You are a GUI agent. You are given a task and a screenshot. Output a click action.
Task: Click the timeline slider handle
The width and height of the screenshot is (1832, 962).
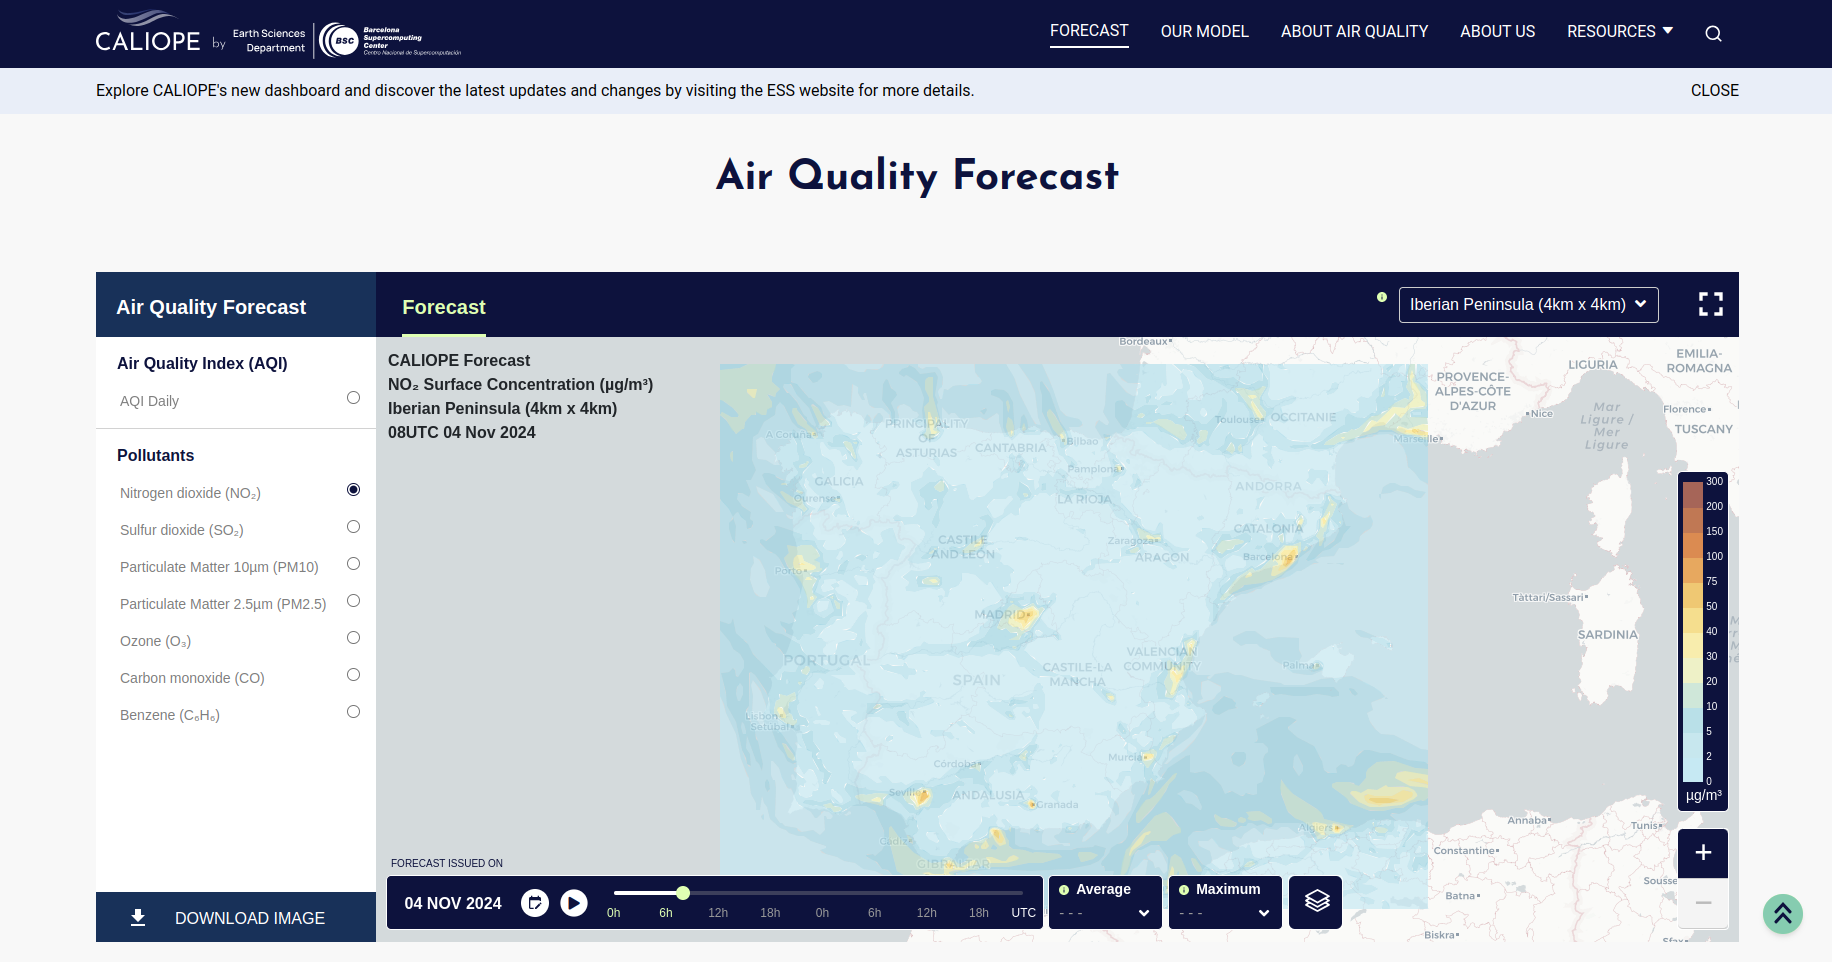point(683,893)
